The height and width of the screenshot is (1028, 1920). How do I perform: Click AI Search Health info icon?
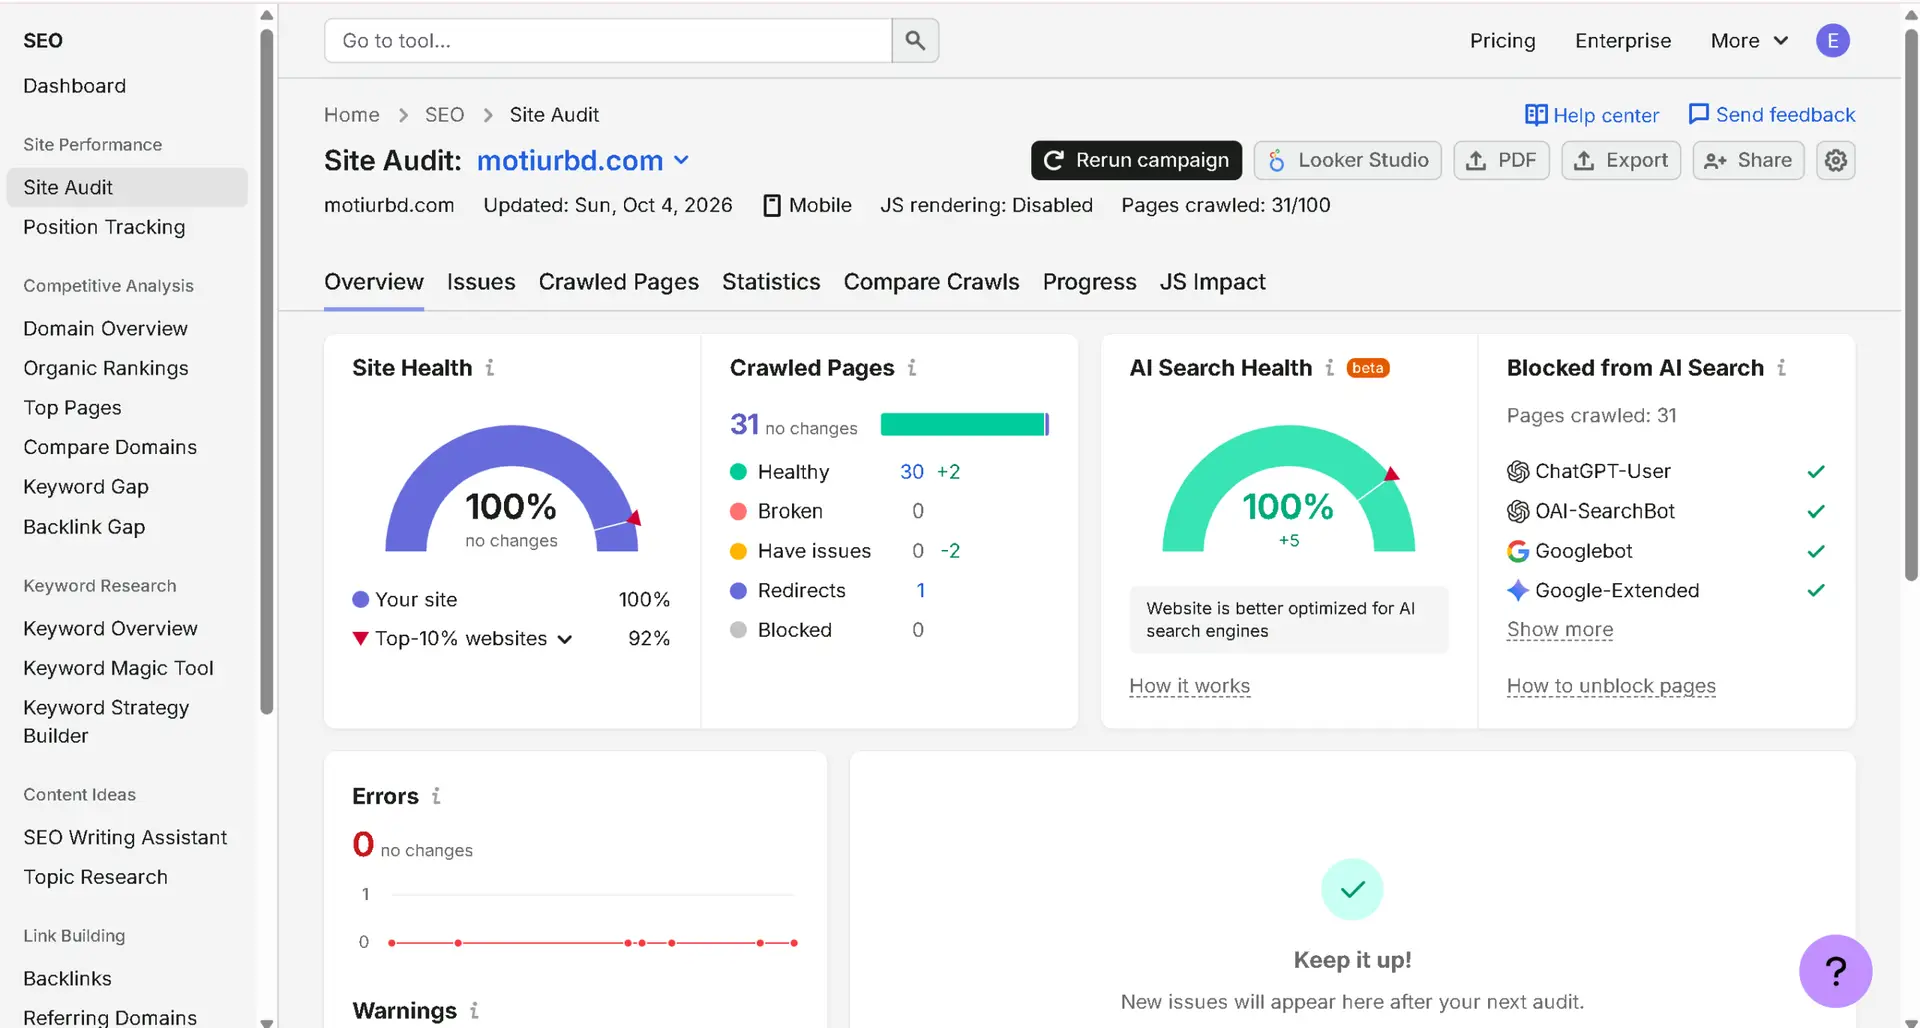pos(1329,368)
